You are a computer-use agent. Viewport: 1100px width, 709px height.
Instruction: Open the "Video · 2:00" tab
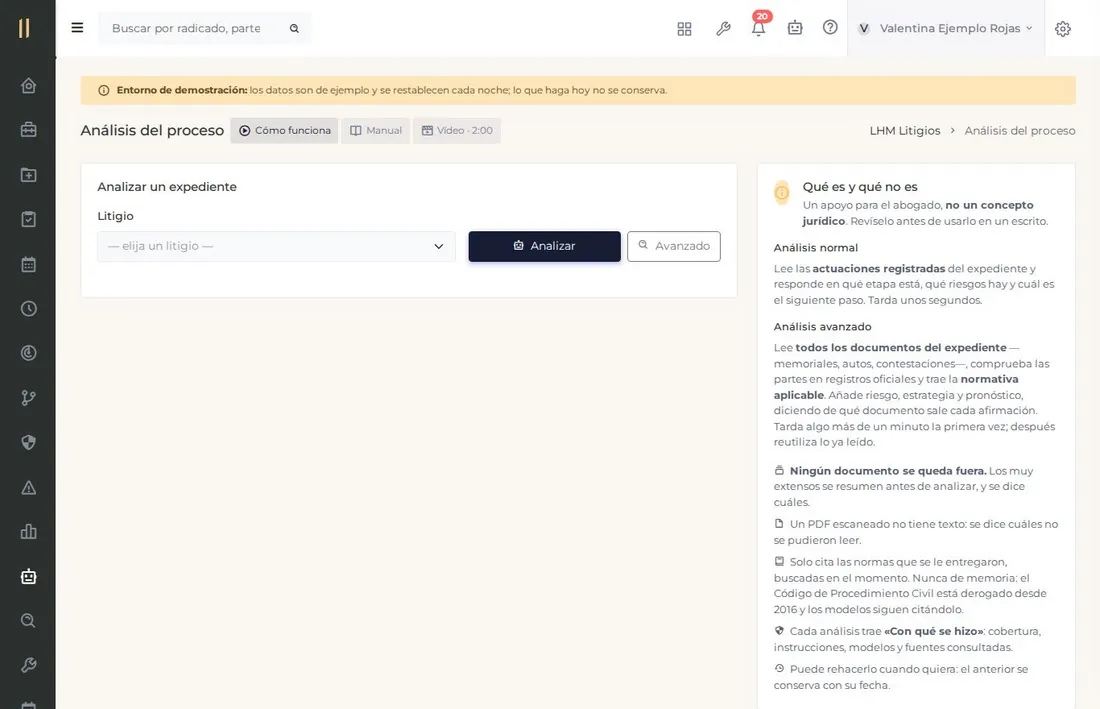point(457,130)
